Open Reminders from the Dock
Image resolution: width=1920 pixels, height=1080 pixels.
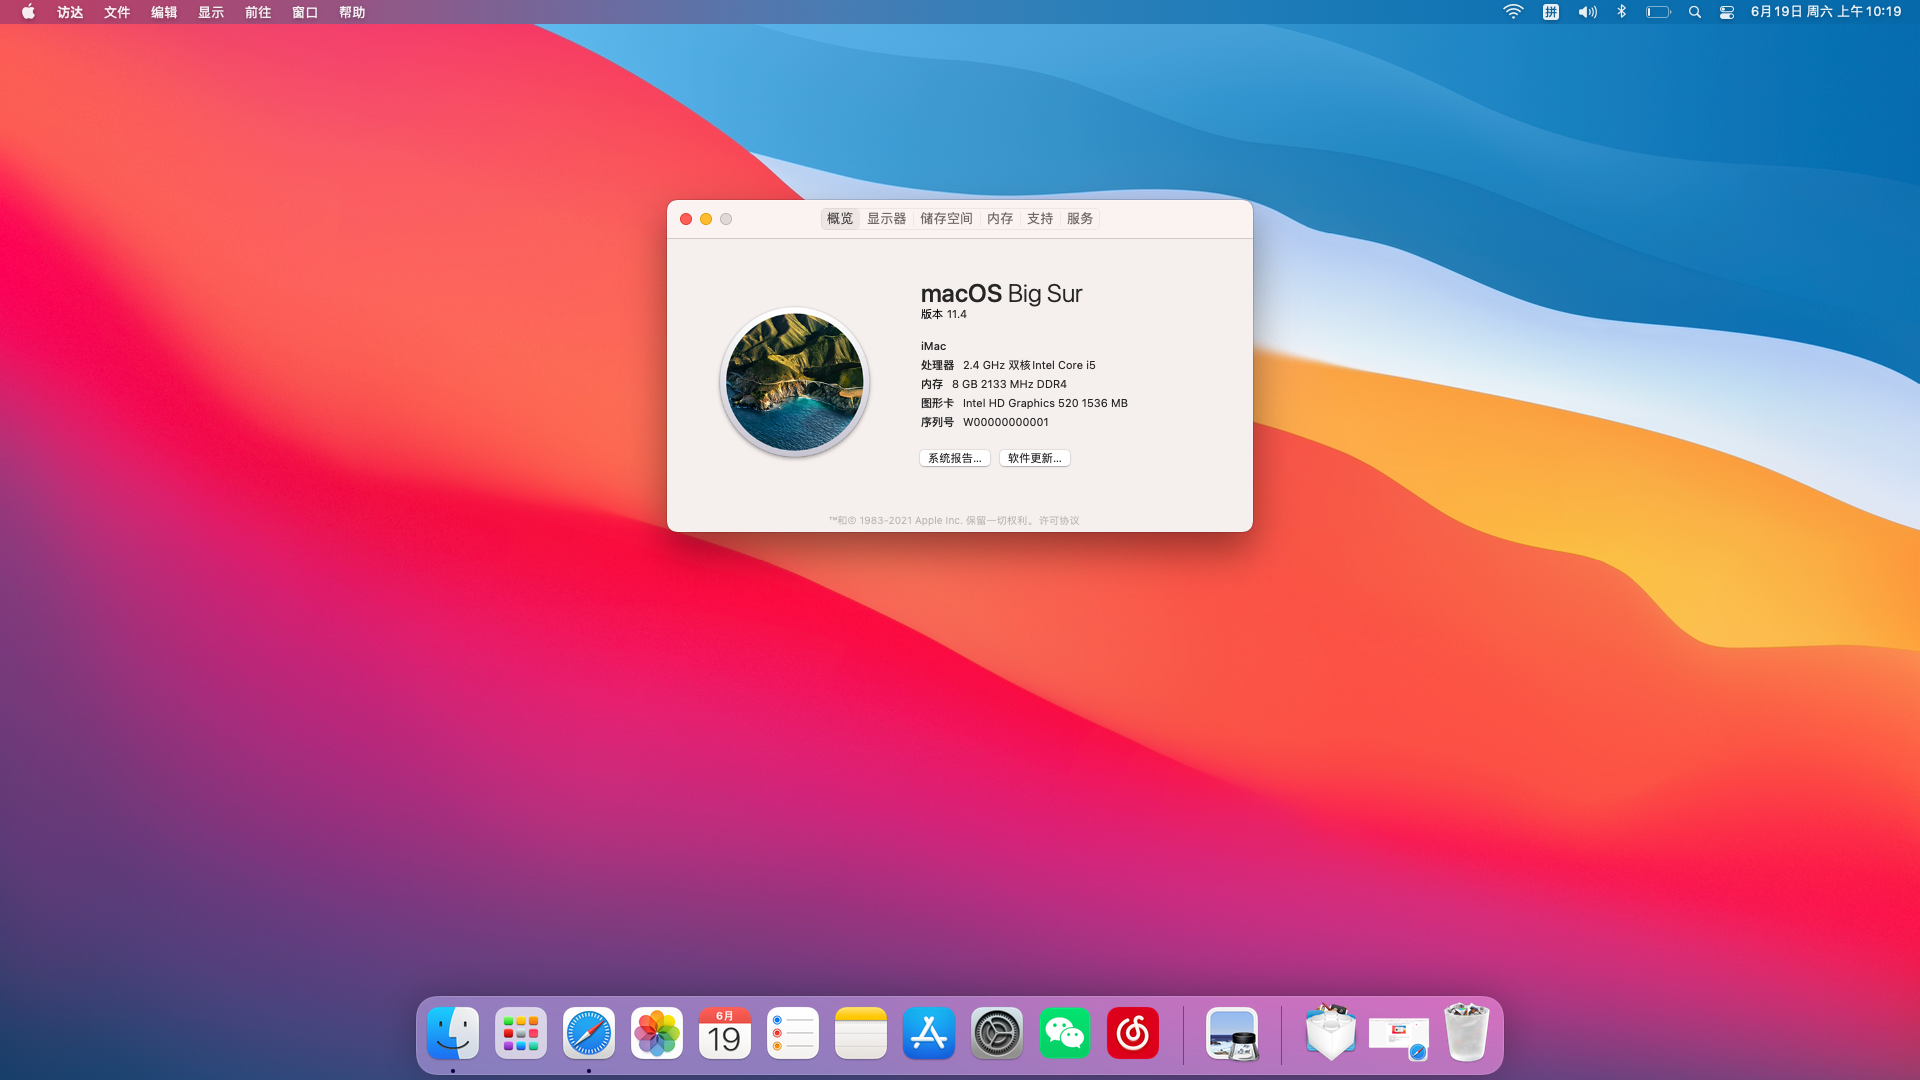coord(793,1033)
